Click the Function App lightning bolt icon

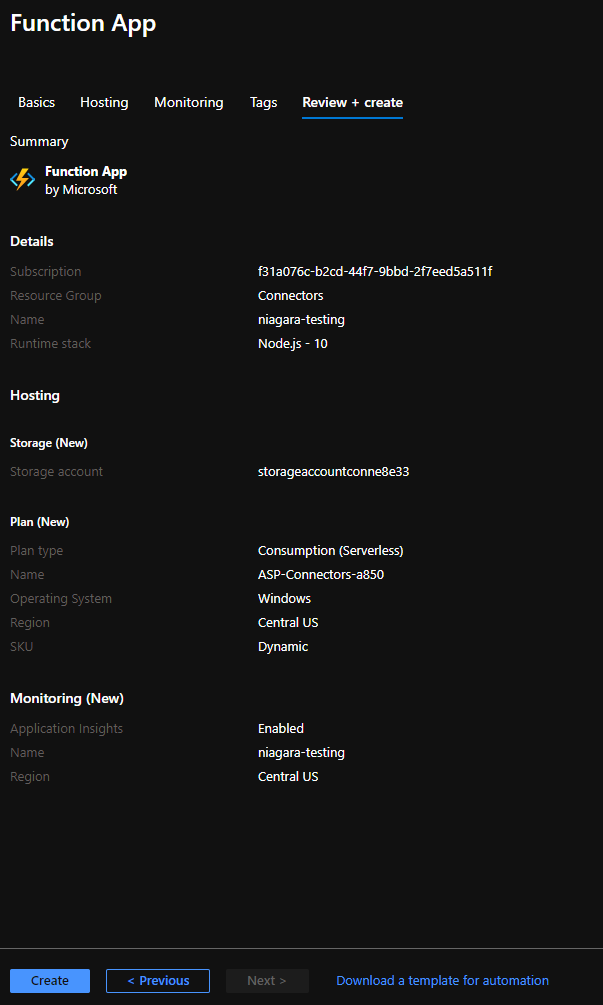tap(22, 179)
